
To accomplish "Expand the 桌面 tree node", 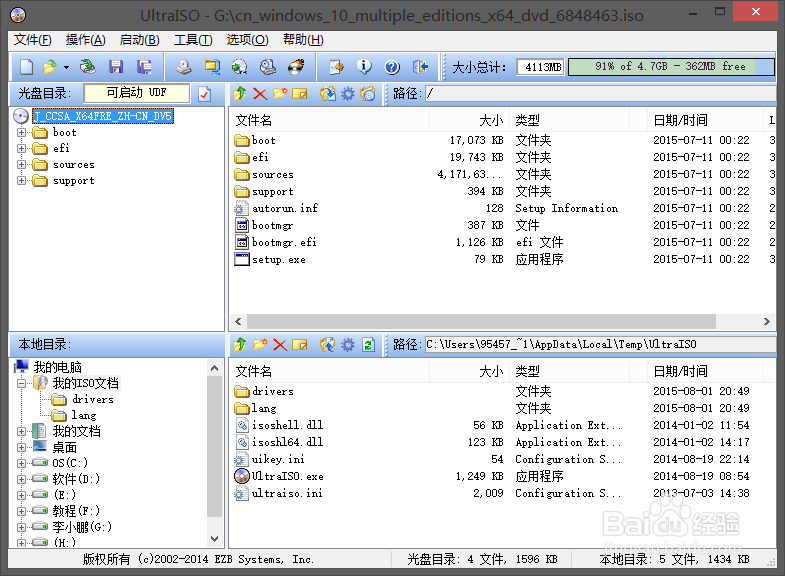I will [x=21, y=447].
